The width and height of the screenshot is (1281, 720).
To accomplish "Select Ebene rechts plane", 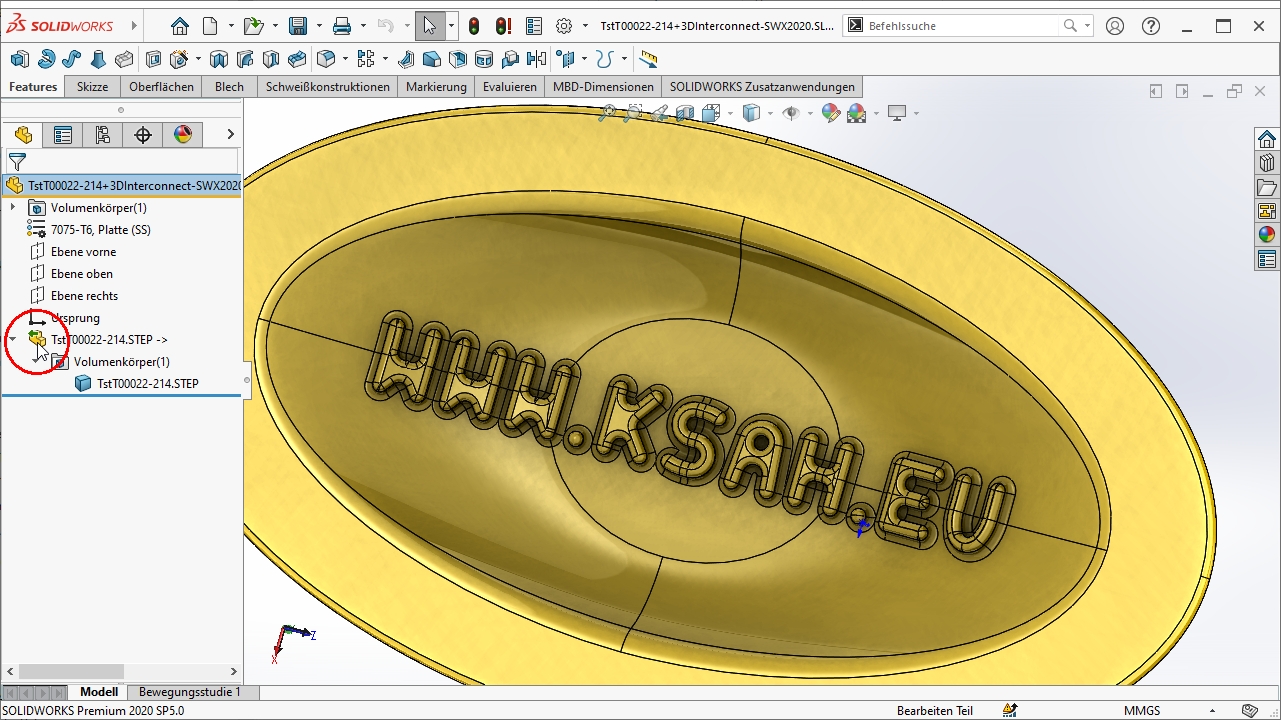I will tap(84, 296).
